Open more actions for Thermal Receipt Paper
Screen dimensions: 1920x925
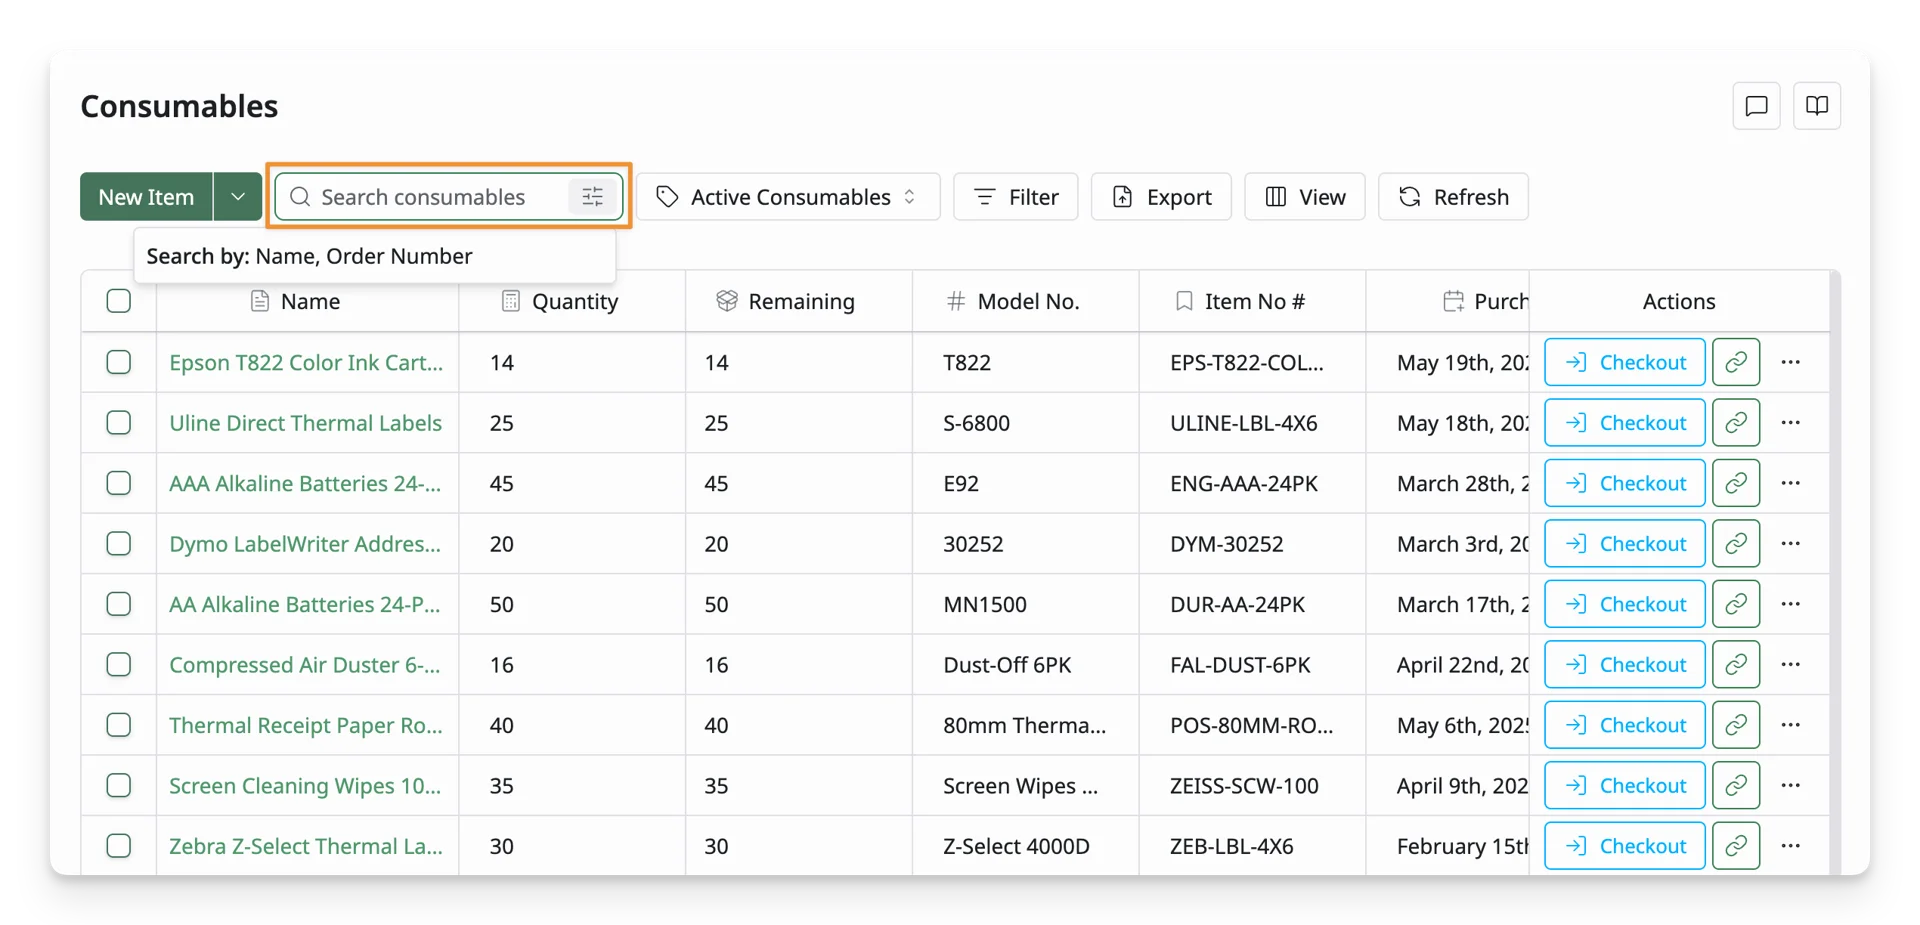(1791, 725)
